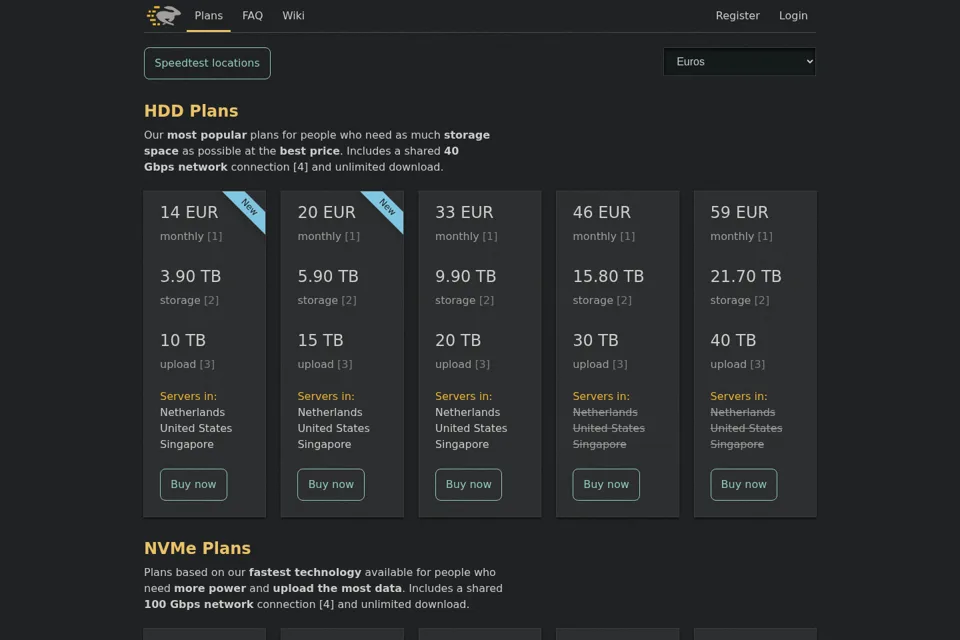Click the 15 TB upload value
960x640 pixels.
pyautogui.click(x=320, y=341)
